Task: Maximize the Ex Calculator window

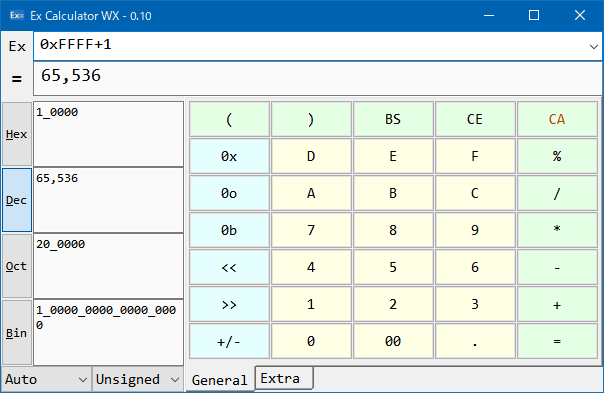Action: (534, 15)
